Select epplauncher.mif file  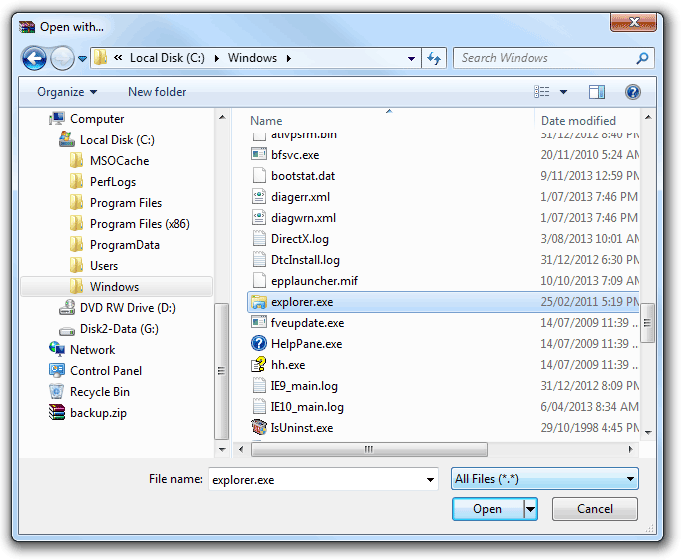pyautogui.click(x=314, y=281)
